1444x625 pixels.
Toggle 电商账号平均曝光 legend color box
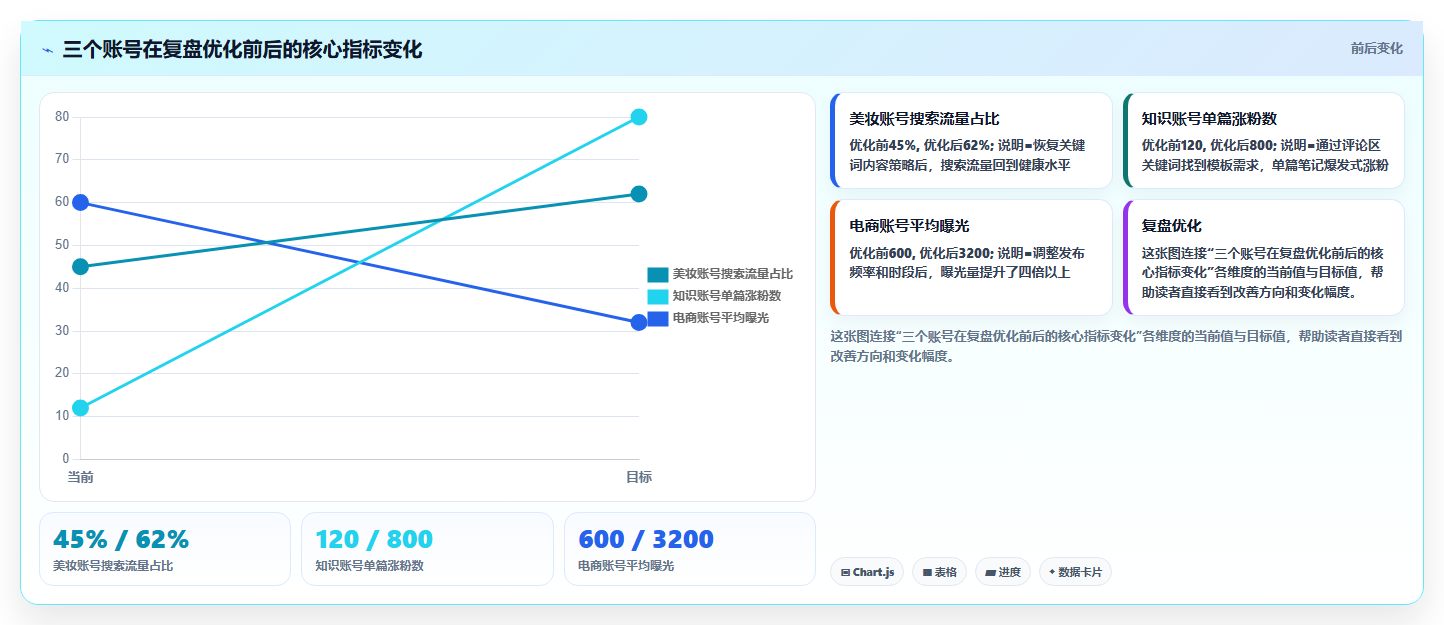[x=658, y=318]
